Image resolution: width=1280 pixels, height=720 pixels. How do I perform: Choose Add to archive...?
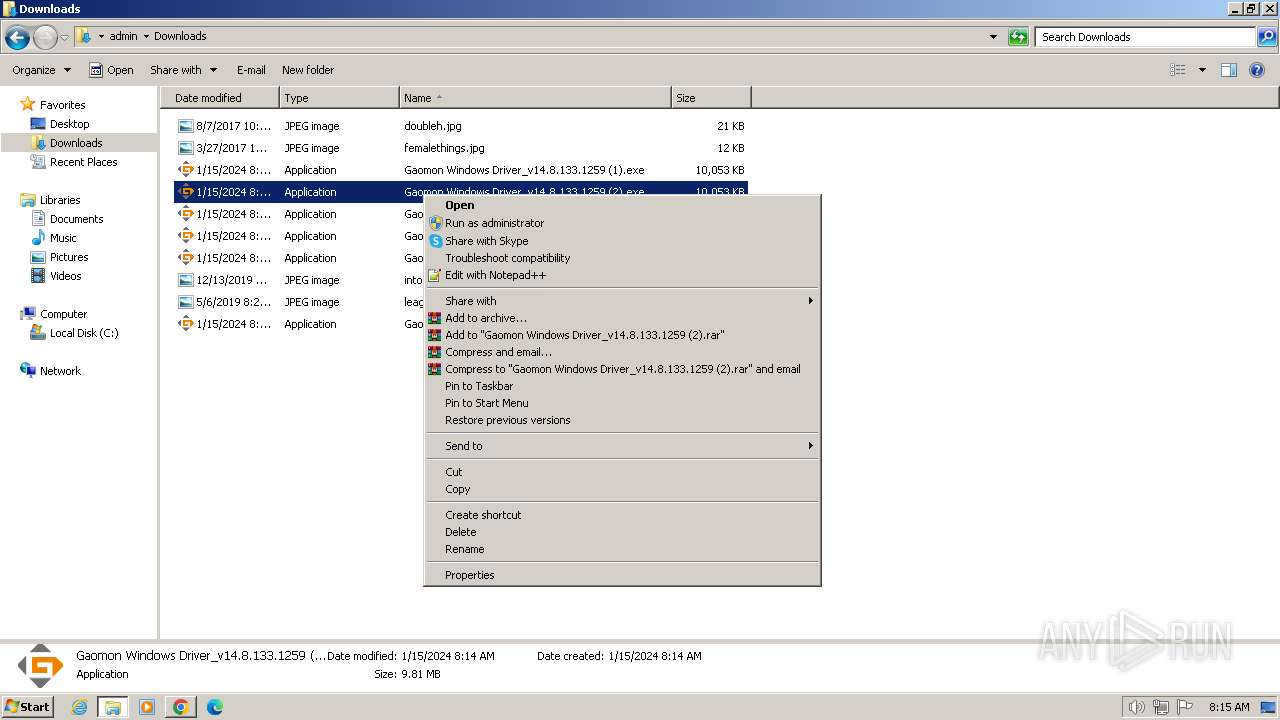(622, 318)
